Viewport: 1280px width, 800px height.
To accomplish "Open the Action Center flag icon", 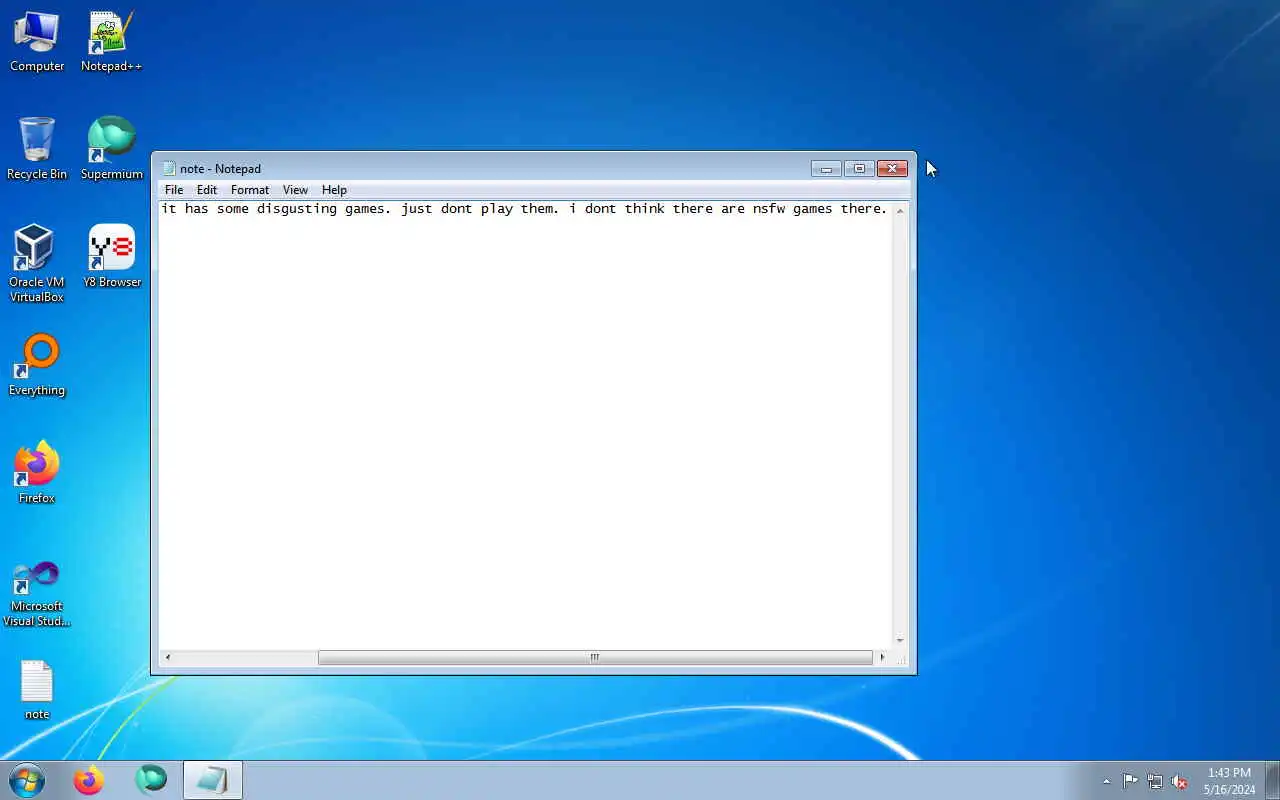I will [x=1130, y=781].
